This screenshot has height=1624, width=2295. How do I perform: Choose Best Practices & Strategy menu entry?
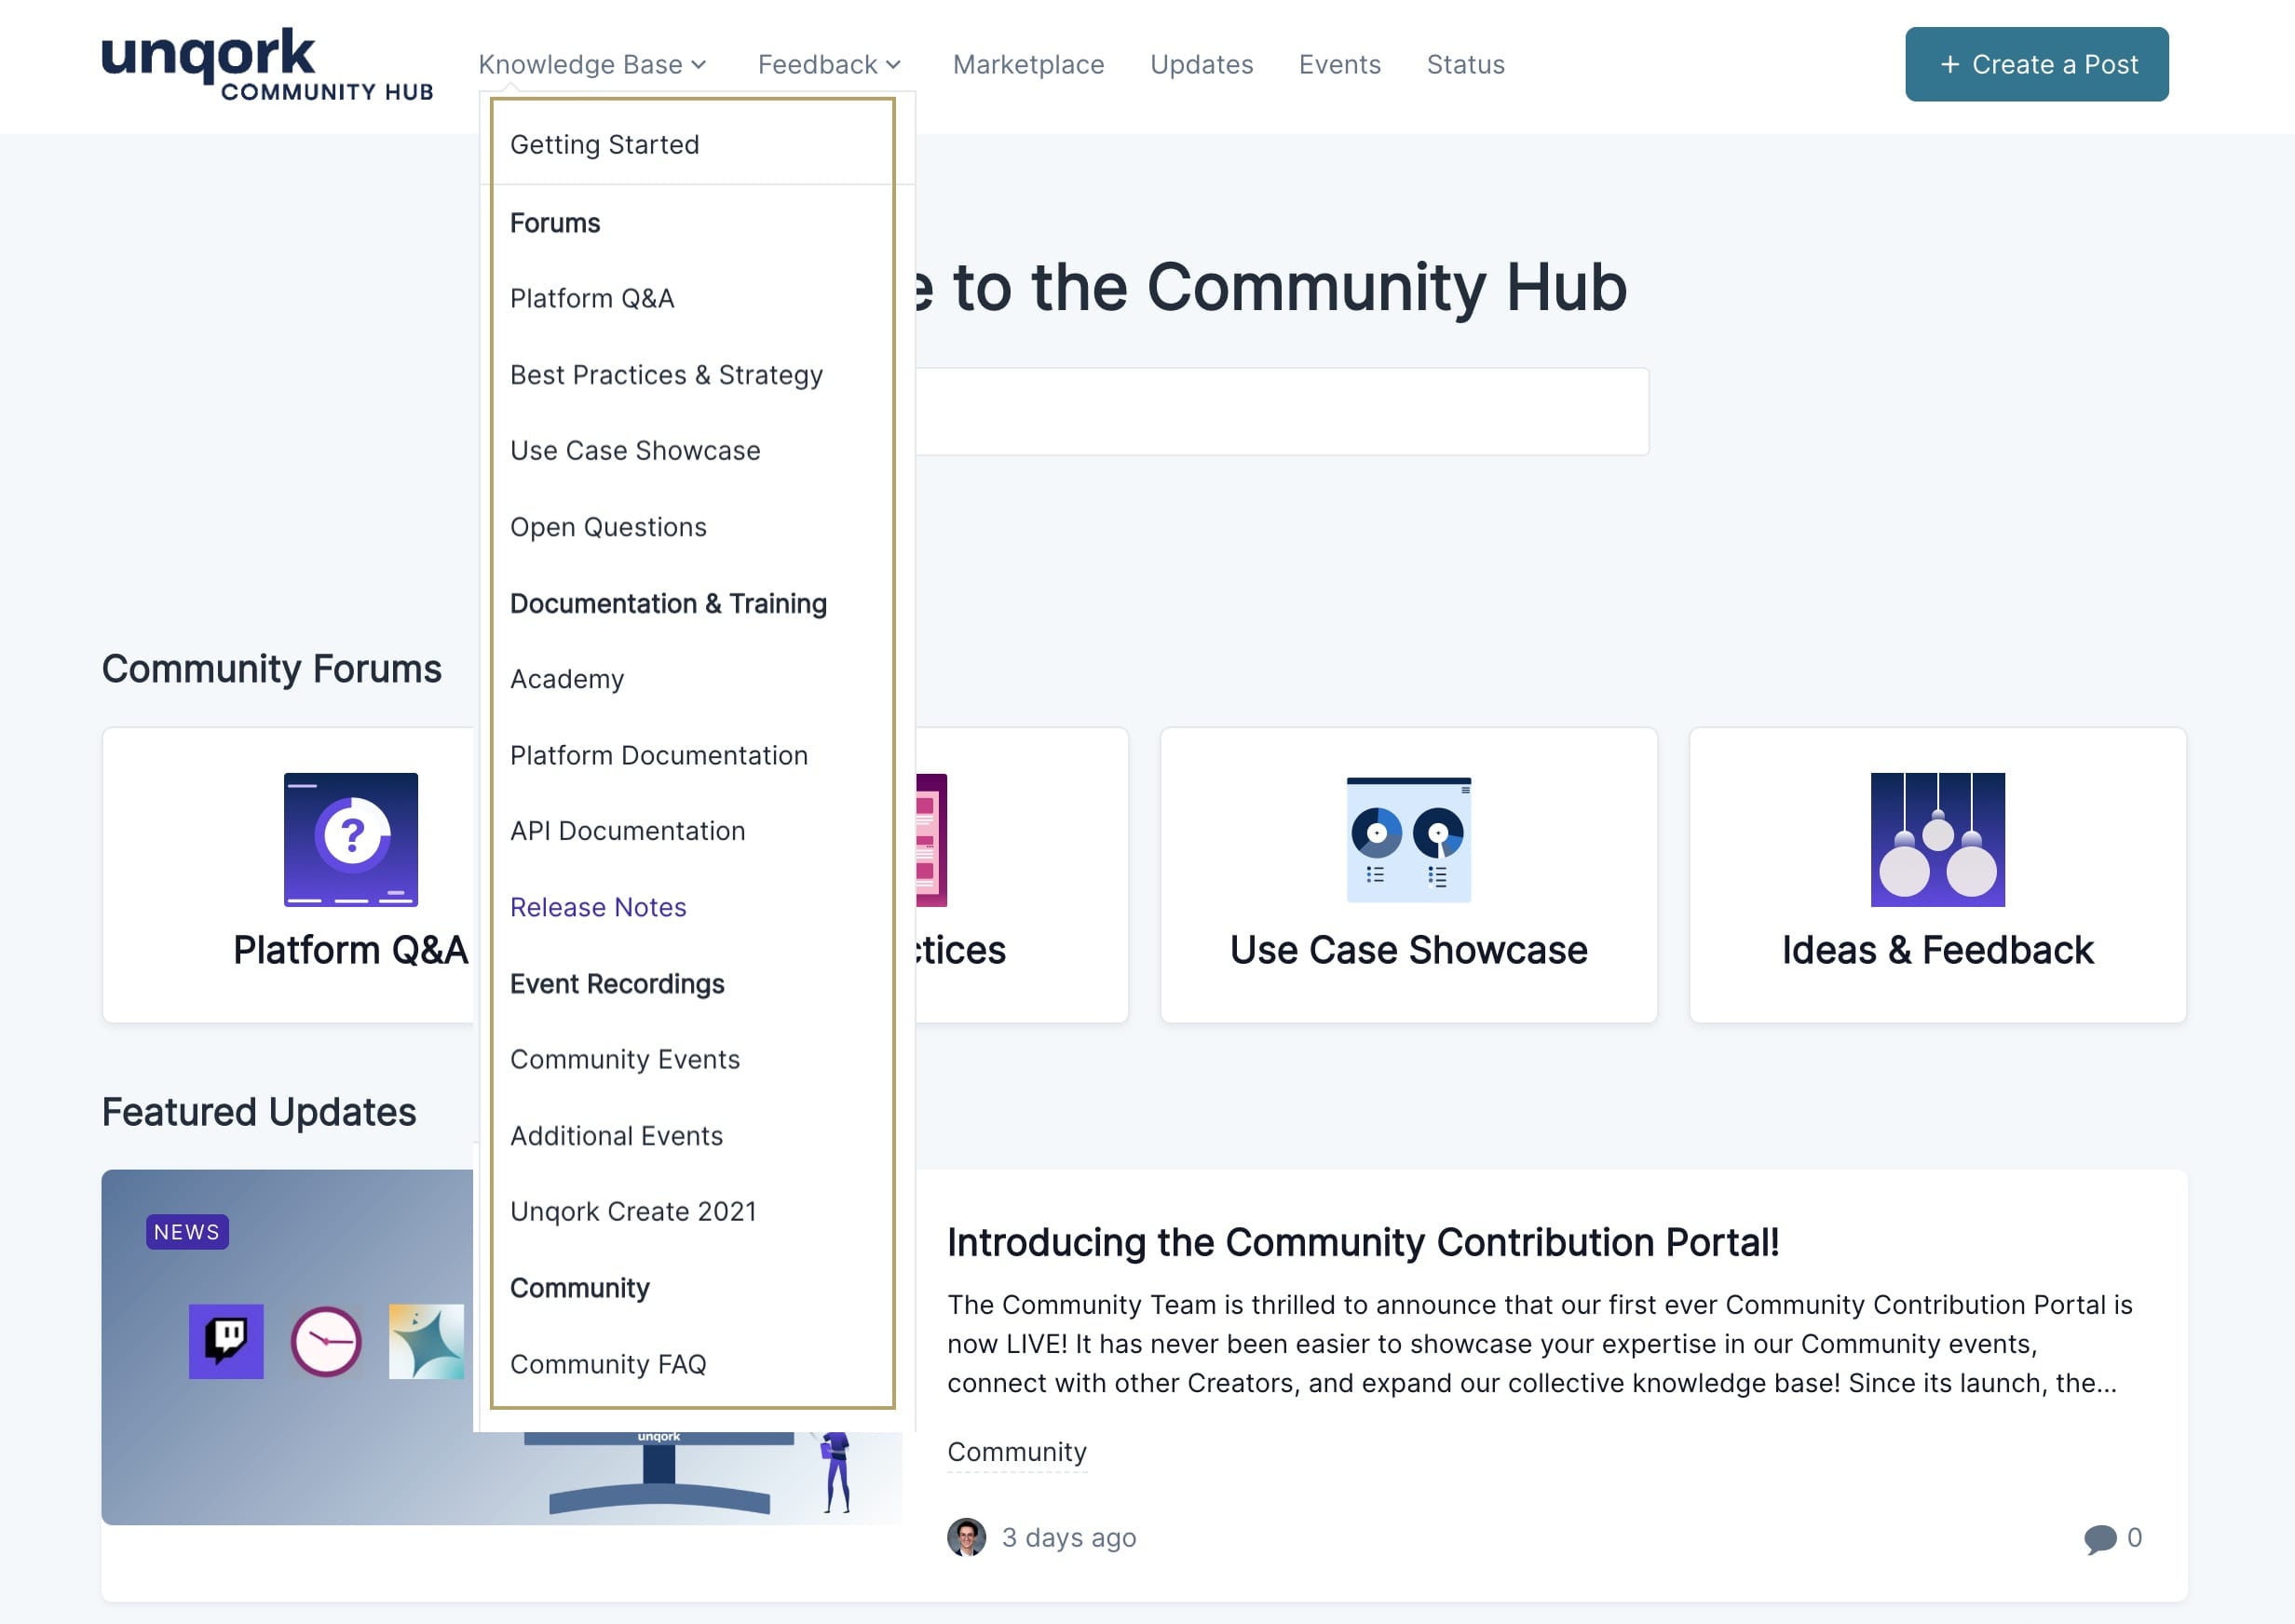click(x=667, y=375)
